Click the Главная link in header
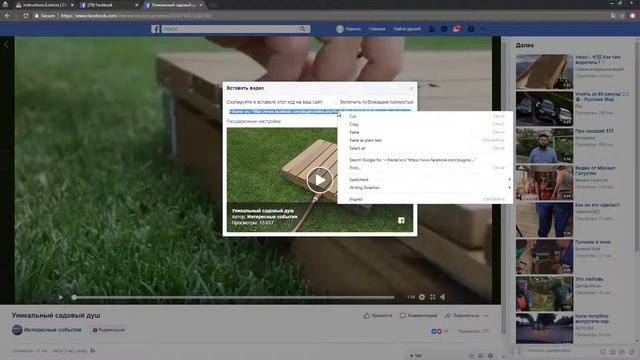This screenshot has height=360, width=640. 377,29
